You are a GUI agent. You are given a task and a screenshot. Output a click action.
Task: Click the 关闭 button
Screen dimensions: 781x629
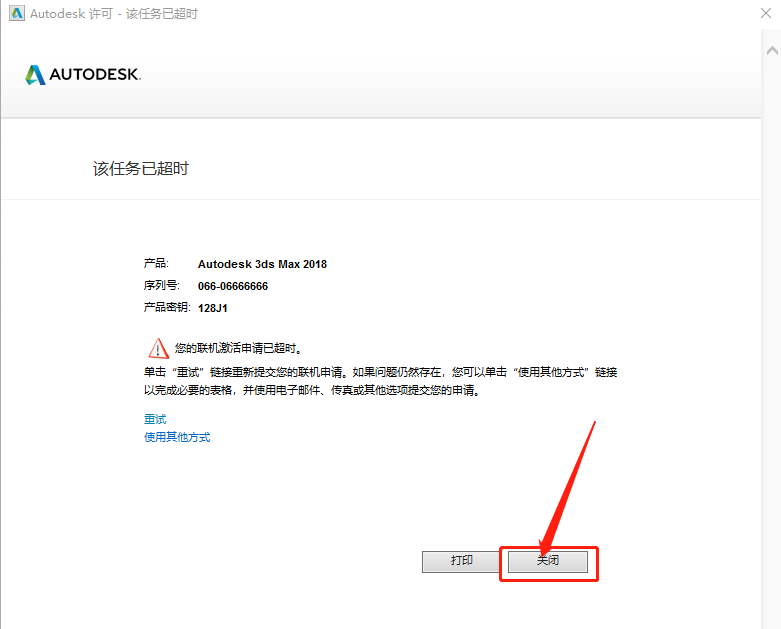click(x=548, y=561)
